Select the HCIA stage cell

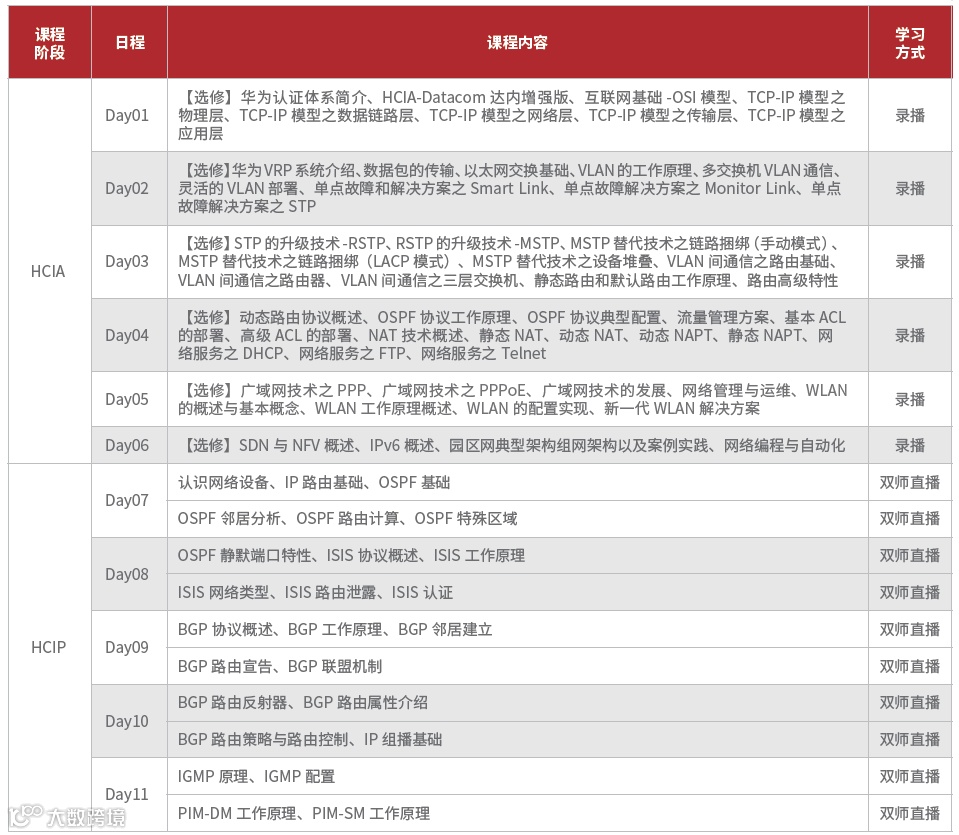48,271
